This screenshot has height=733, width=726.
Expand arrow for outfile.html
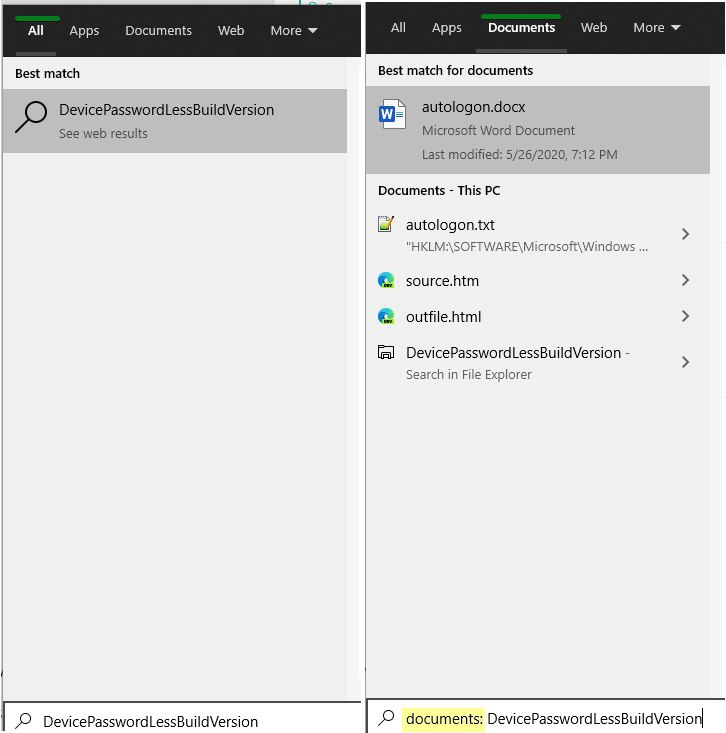(x=685, y=316)
